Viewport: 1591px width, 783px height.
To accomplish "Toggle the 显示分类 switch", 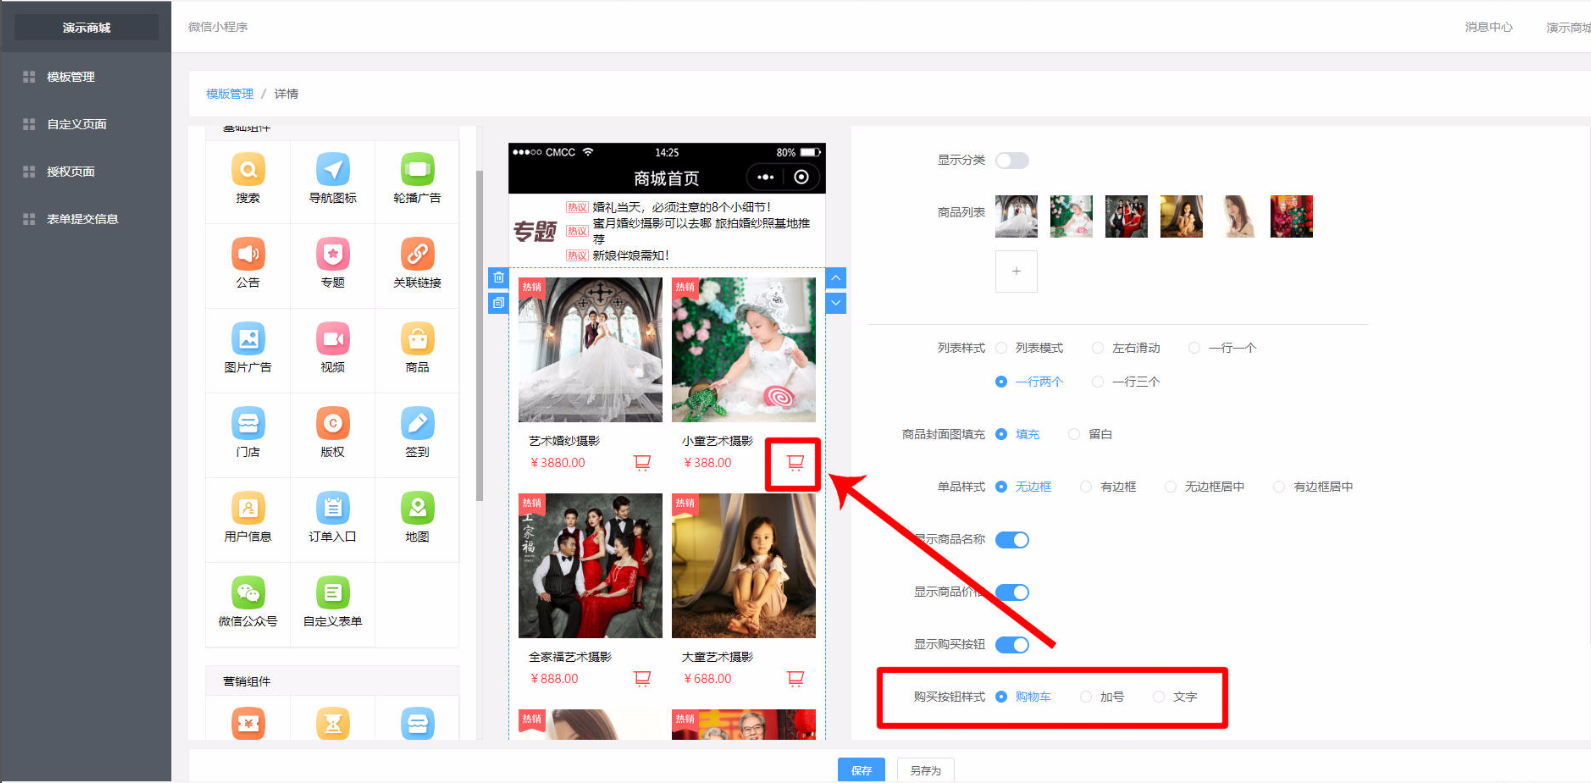I will [1012, 160].
